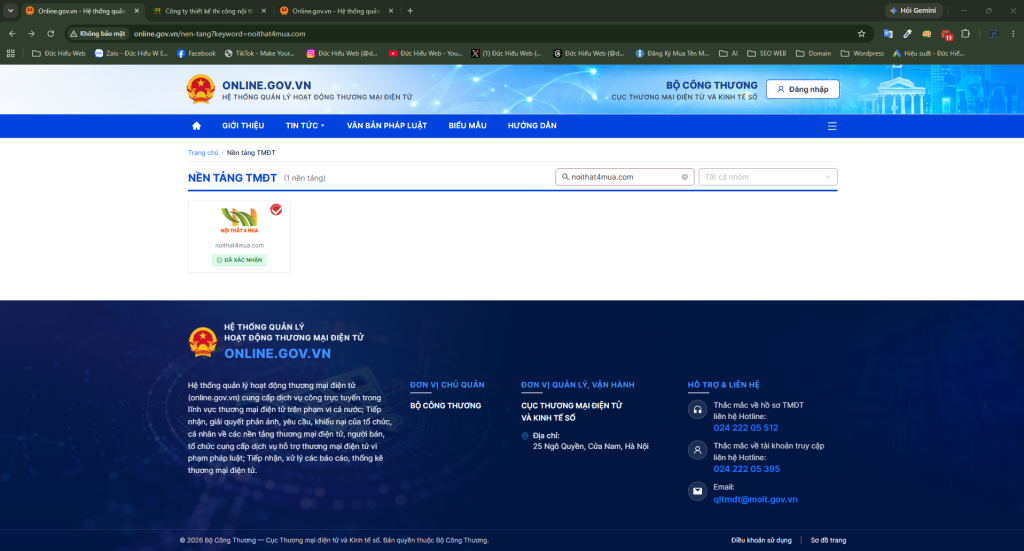This screenshot has height=551, width=1024.
Task: Go back with the browser back arrow
Action: click(12, 34)
